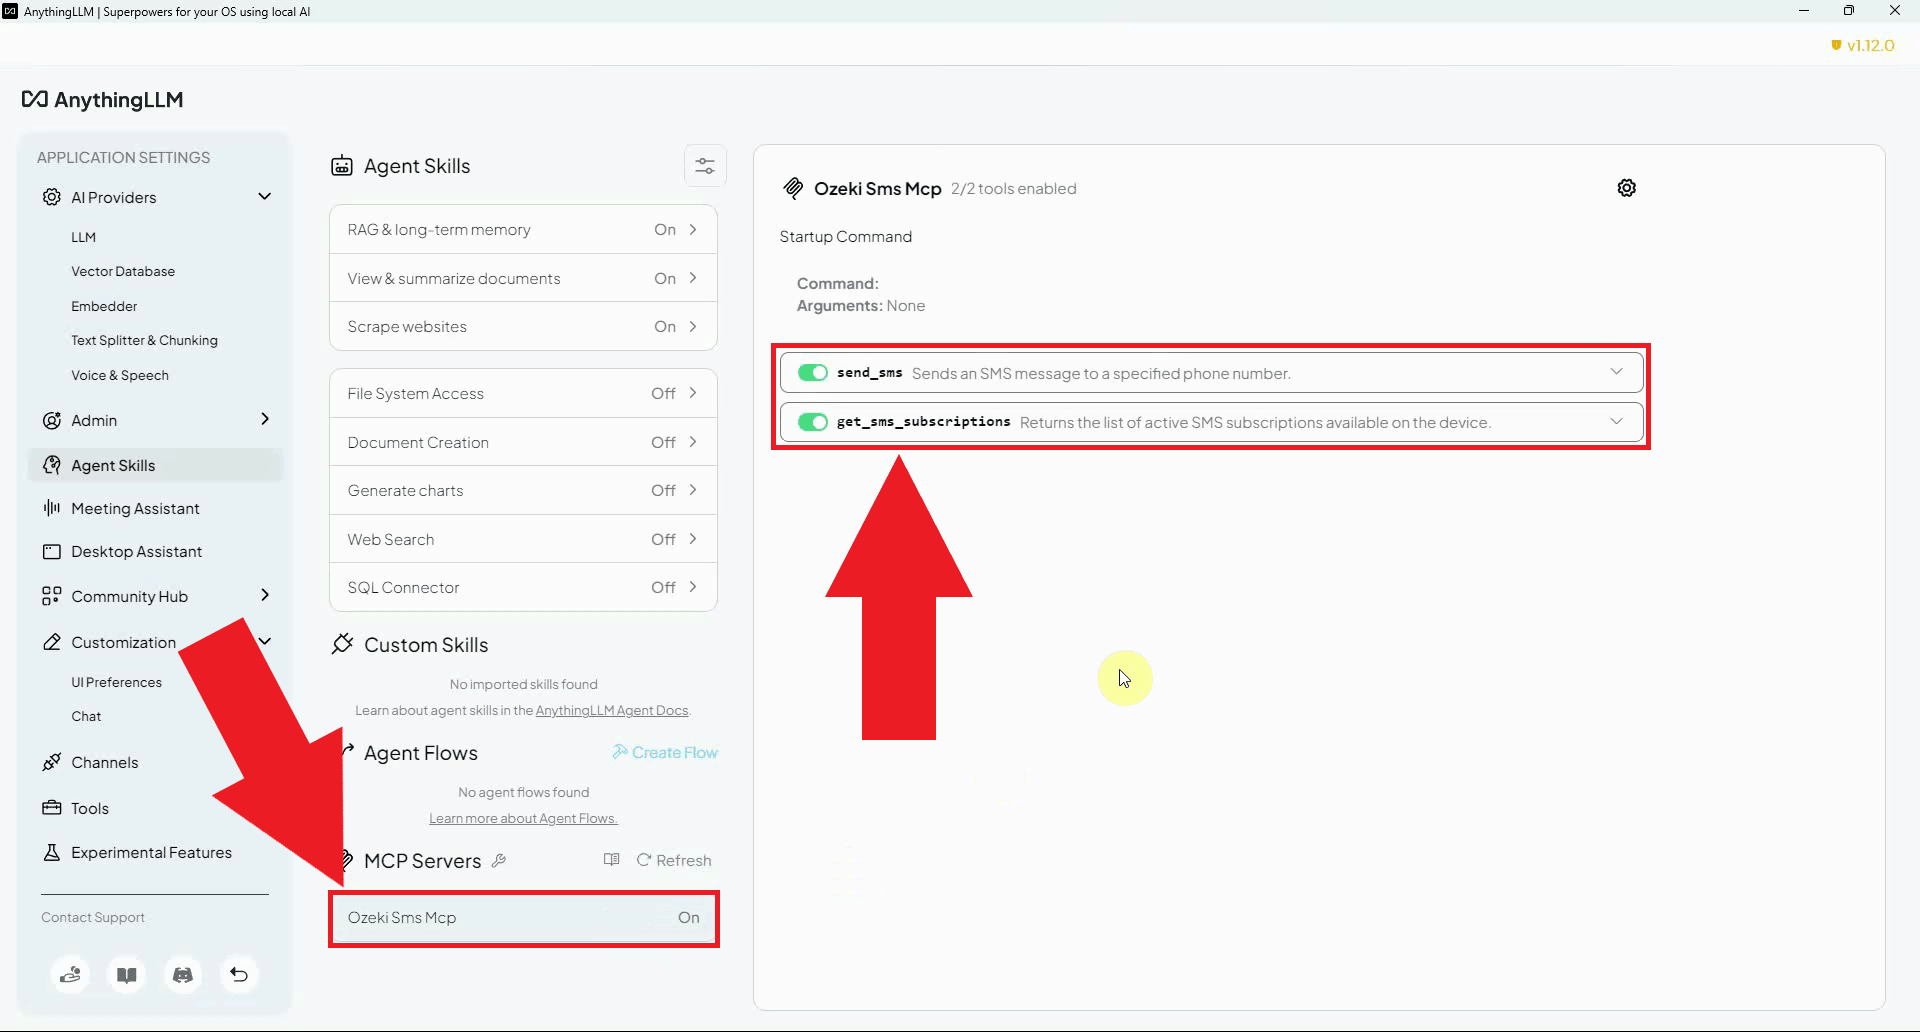Open AnythingLLM Agent Docs link
This screenshot has width=1920, height=1032.
pos(612,710)
